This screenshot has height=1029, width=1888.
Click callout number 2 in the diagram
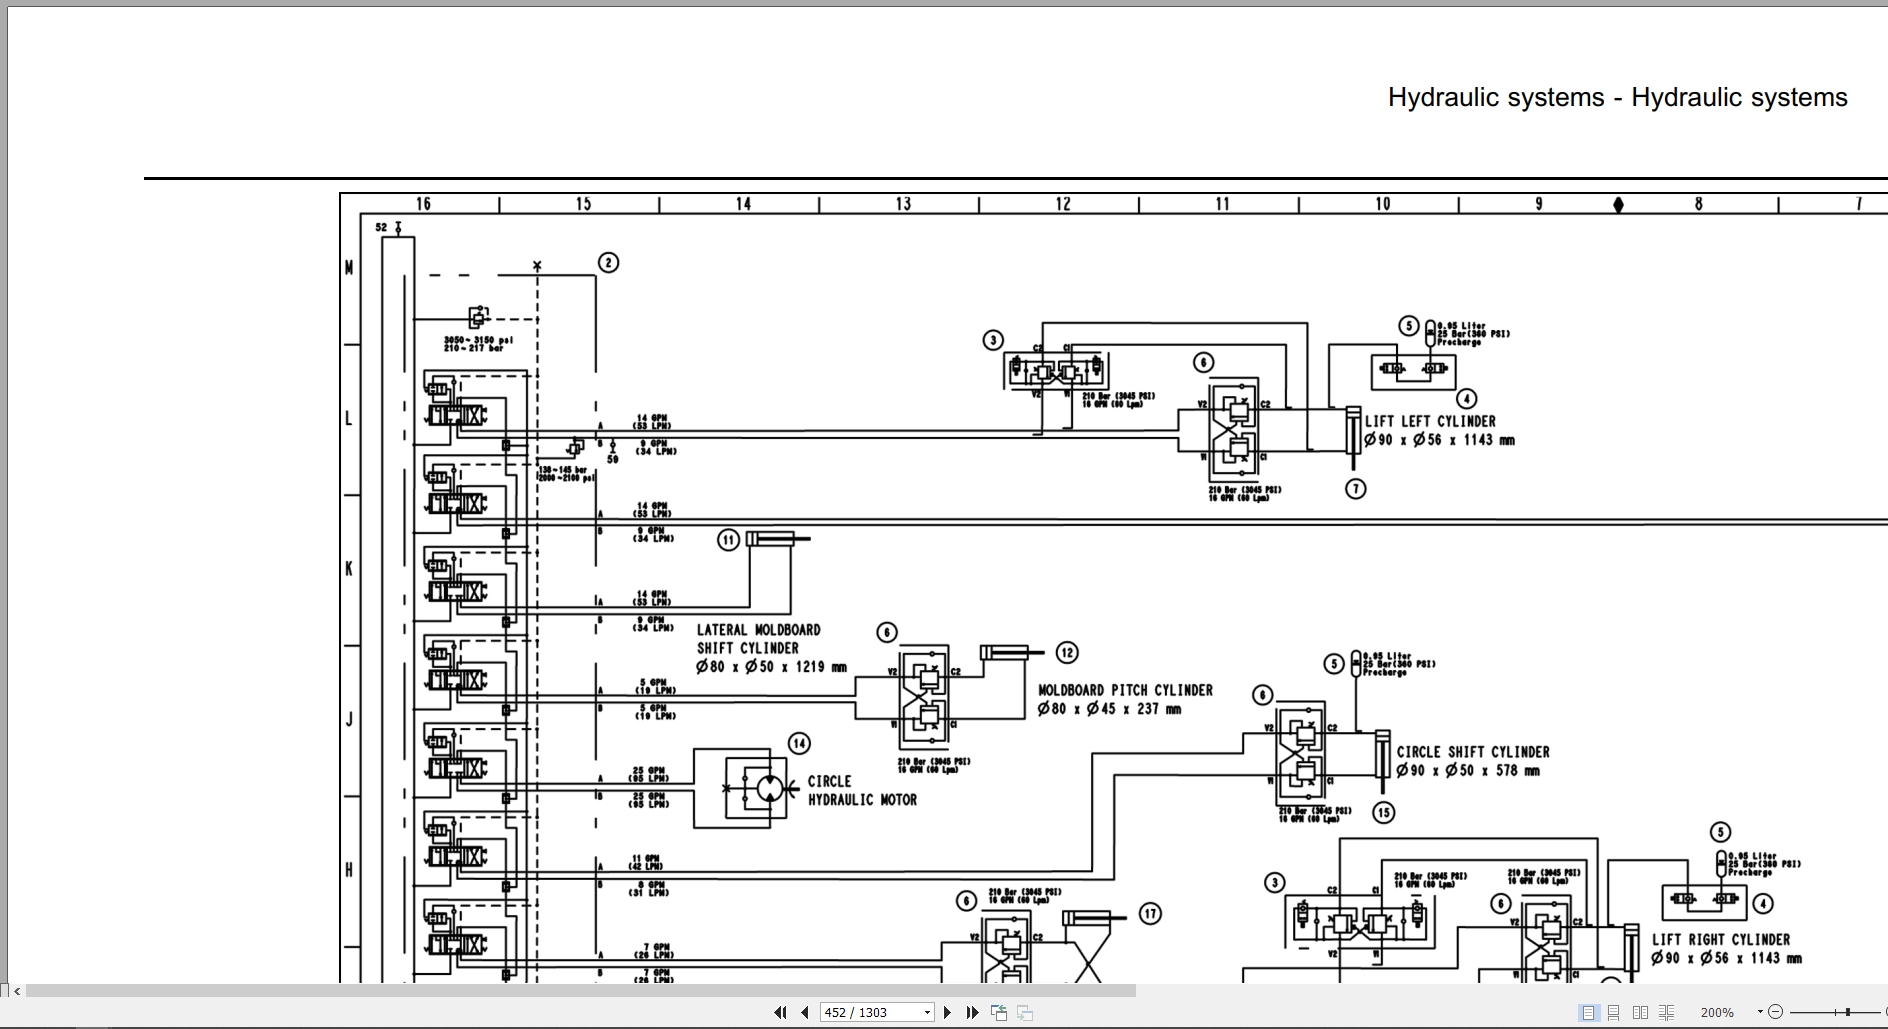click(x=608, y=262)
